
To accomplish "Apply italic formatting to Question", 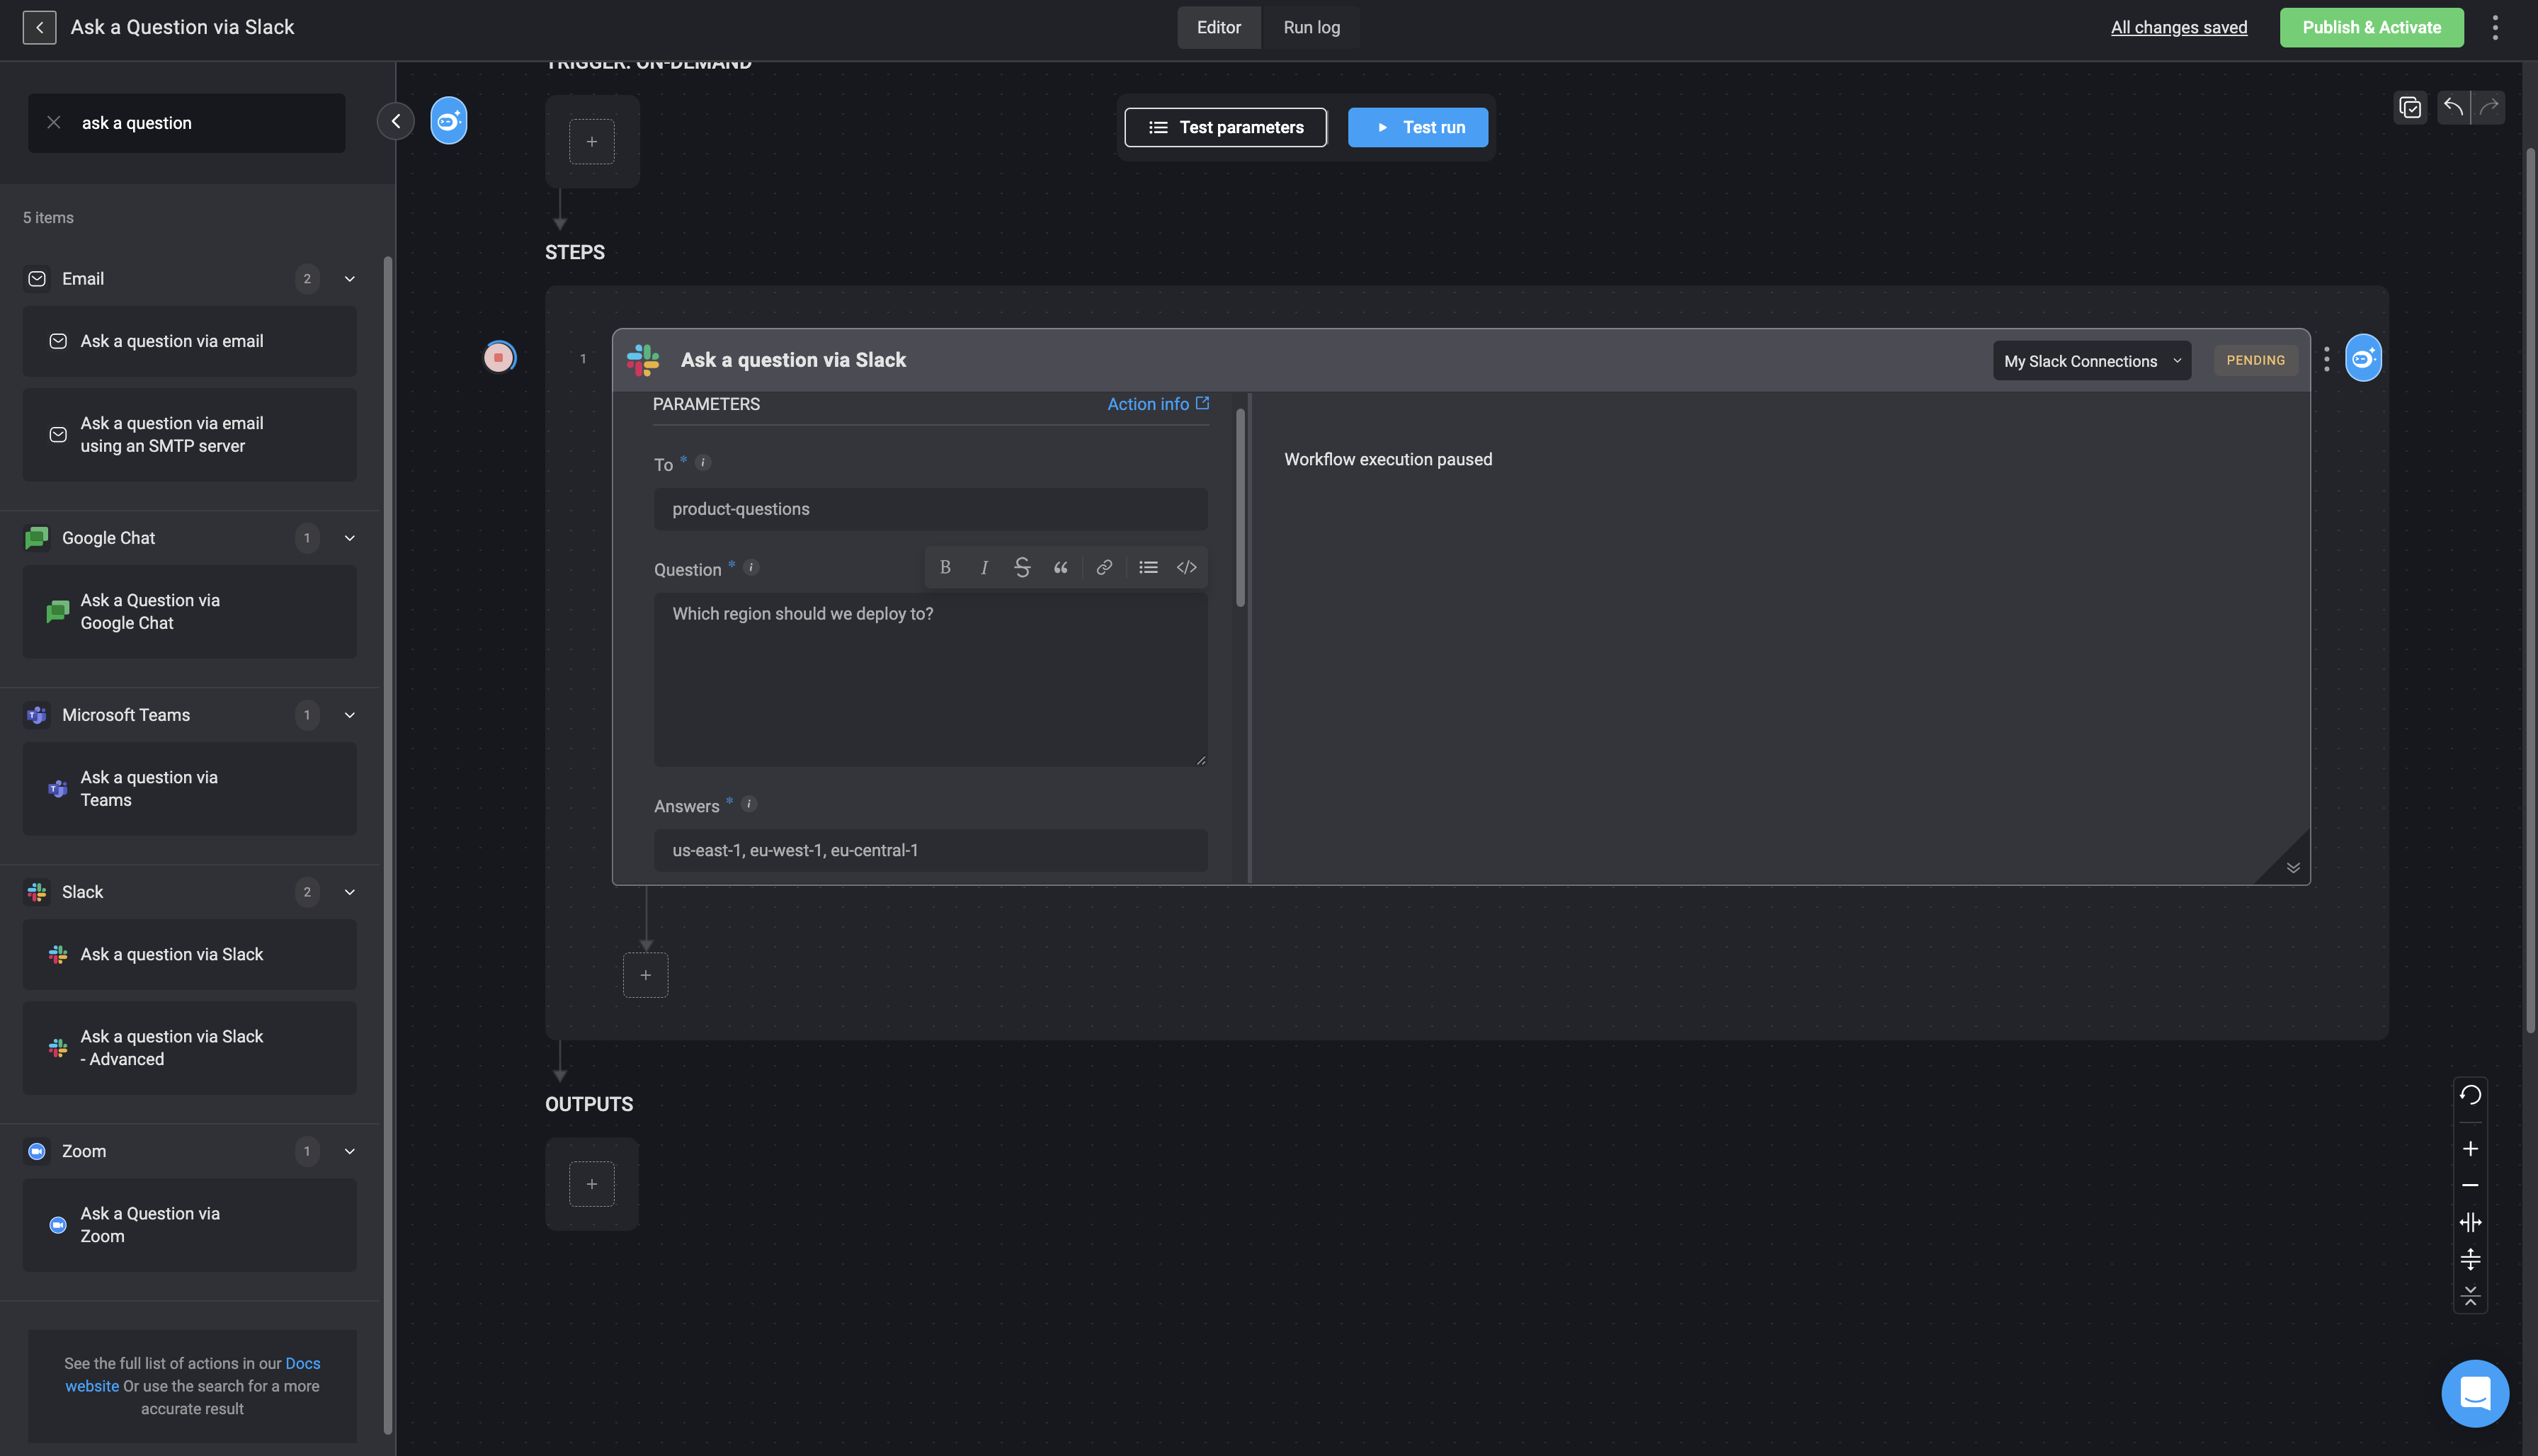I will 984,567.
